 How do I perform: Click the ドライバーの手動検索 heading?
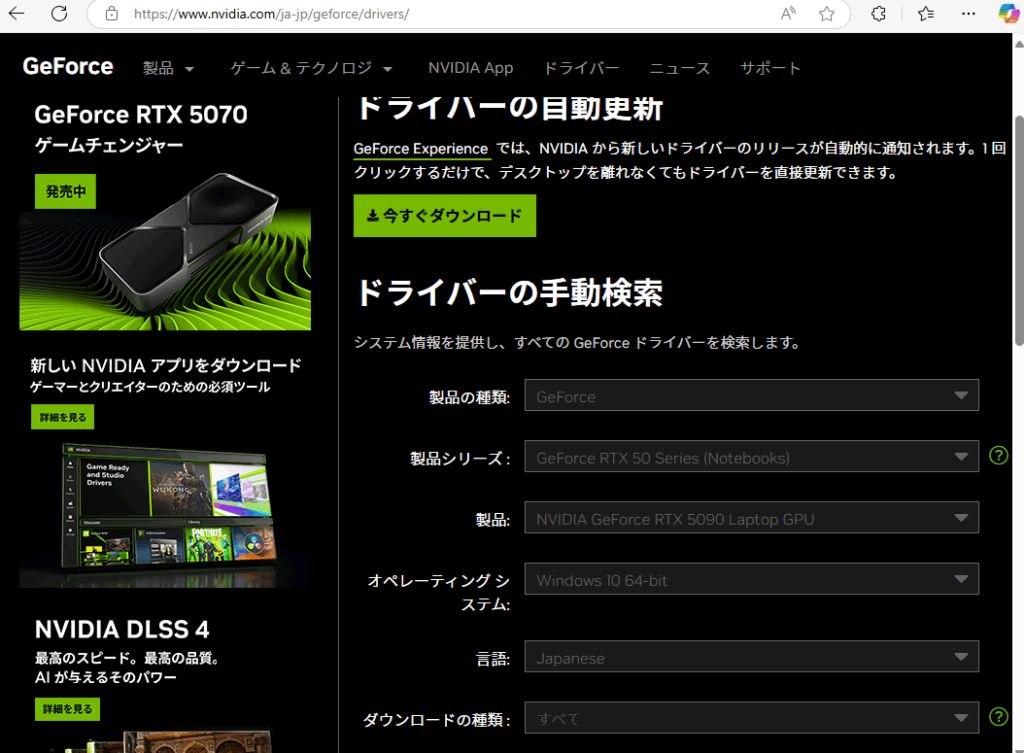point(509,292)
